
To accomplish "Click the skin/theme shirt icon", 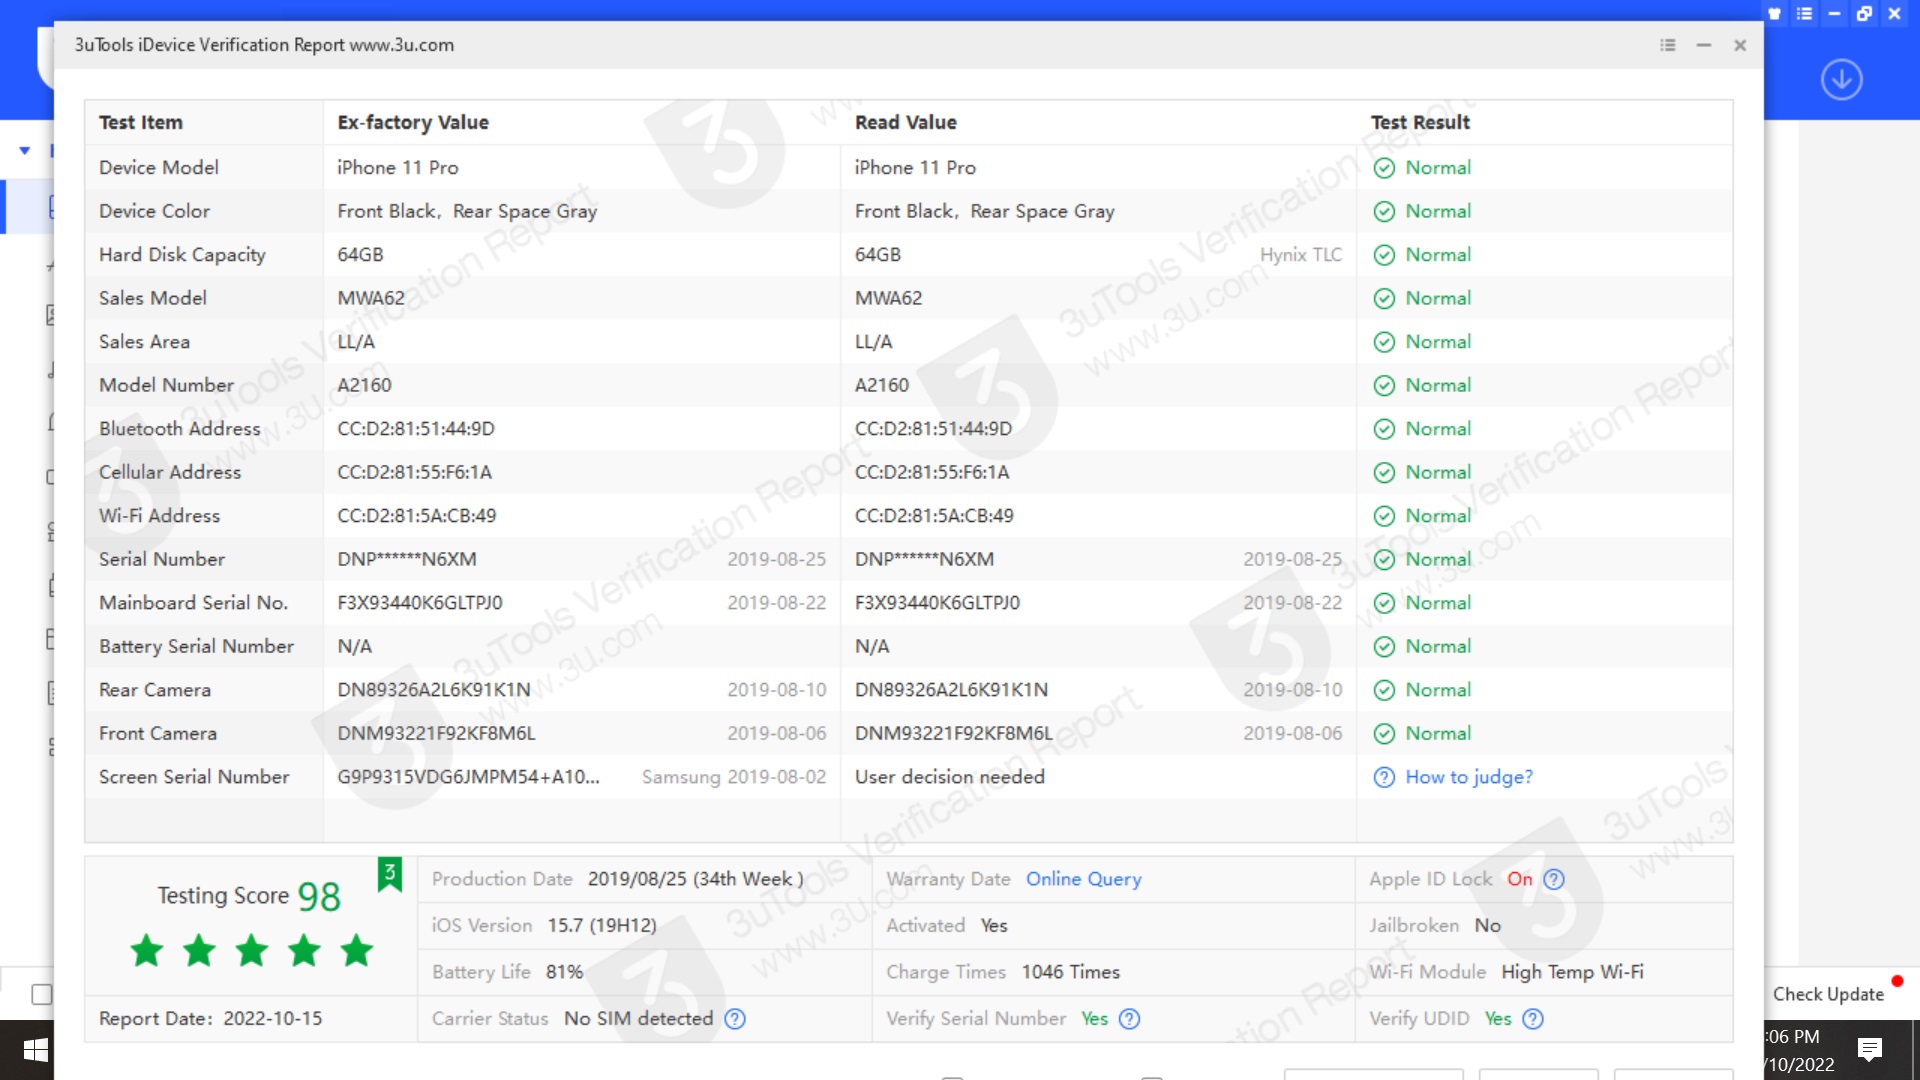I will [x=1775, y=14].
